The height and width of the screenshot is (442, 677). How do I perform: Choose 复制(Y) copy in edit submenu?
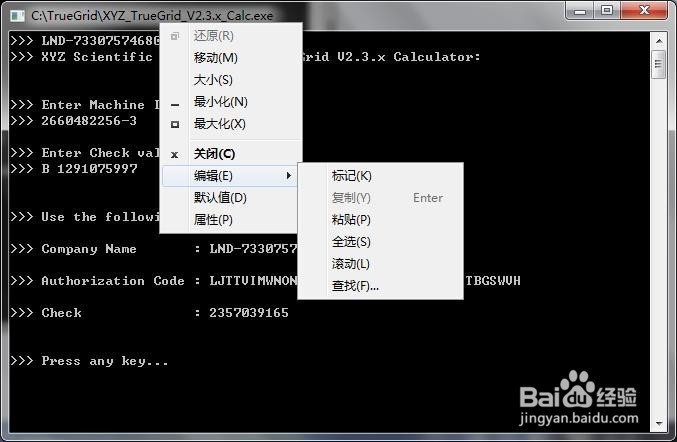tap(380, 198)
